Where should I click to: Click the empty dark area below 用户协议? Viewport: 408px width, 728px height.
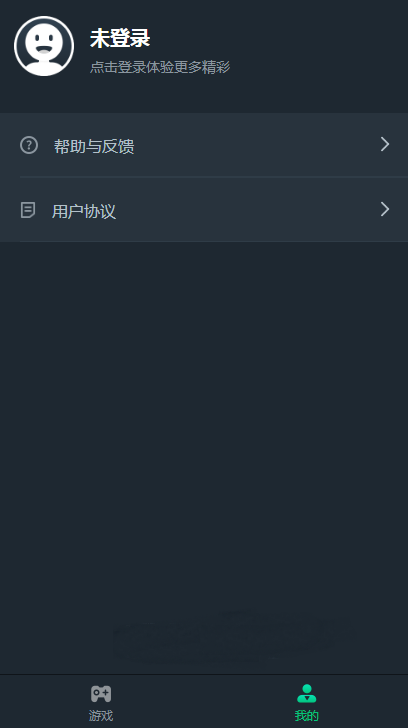[204, 418]
